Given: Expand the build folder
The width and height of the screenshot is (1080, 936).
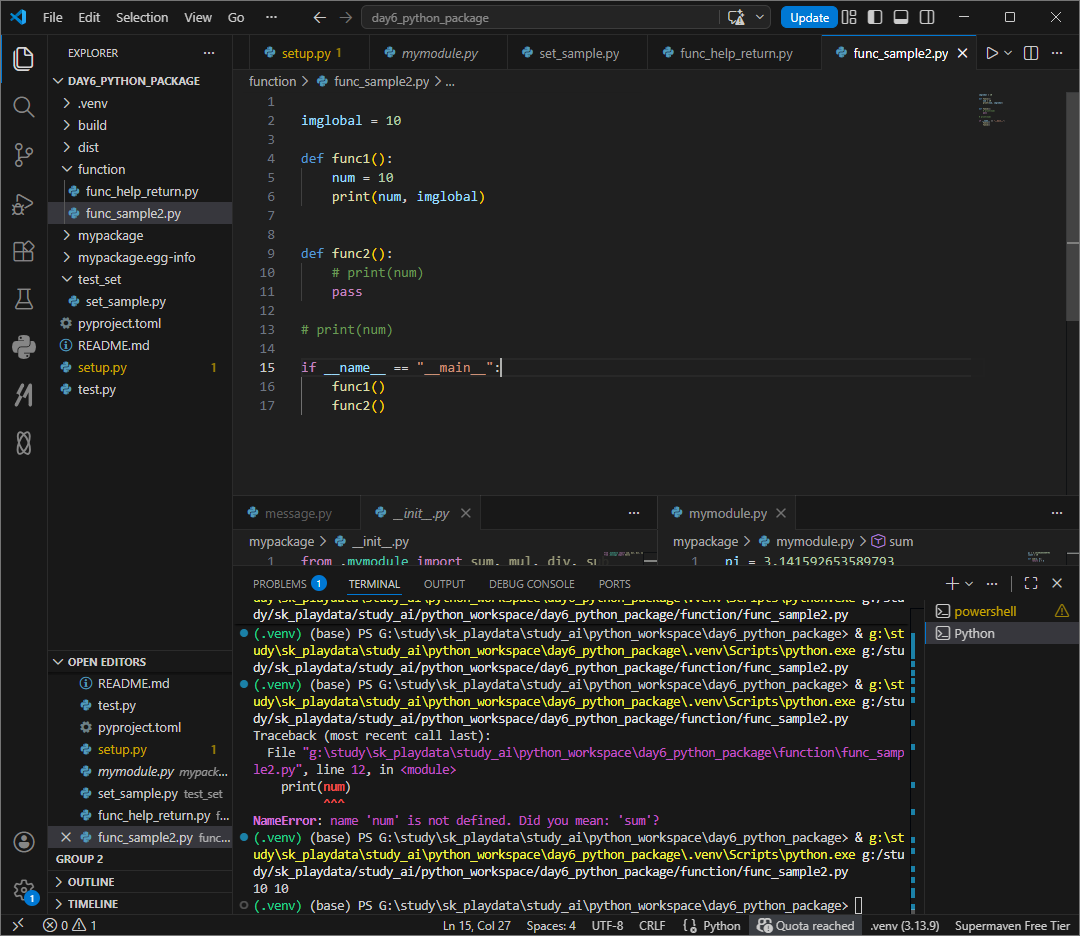Looking at the screenshot, I should [140, 125].
